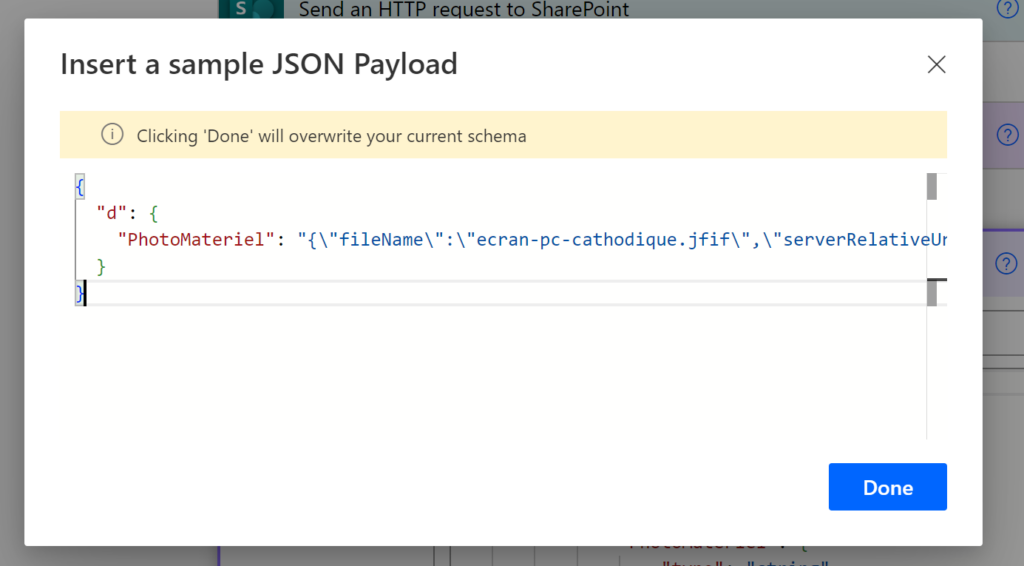This screenshot has height=566, width=1024.
Task: Click the dialog title "Insert a sample JSON Payload"
Action: click(x=259, y=64)
